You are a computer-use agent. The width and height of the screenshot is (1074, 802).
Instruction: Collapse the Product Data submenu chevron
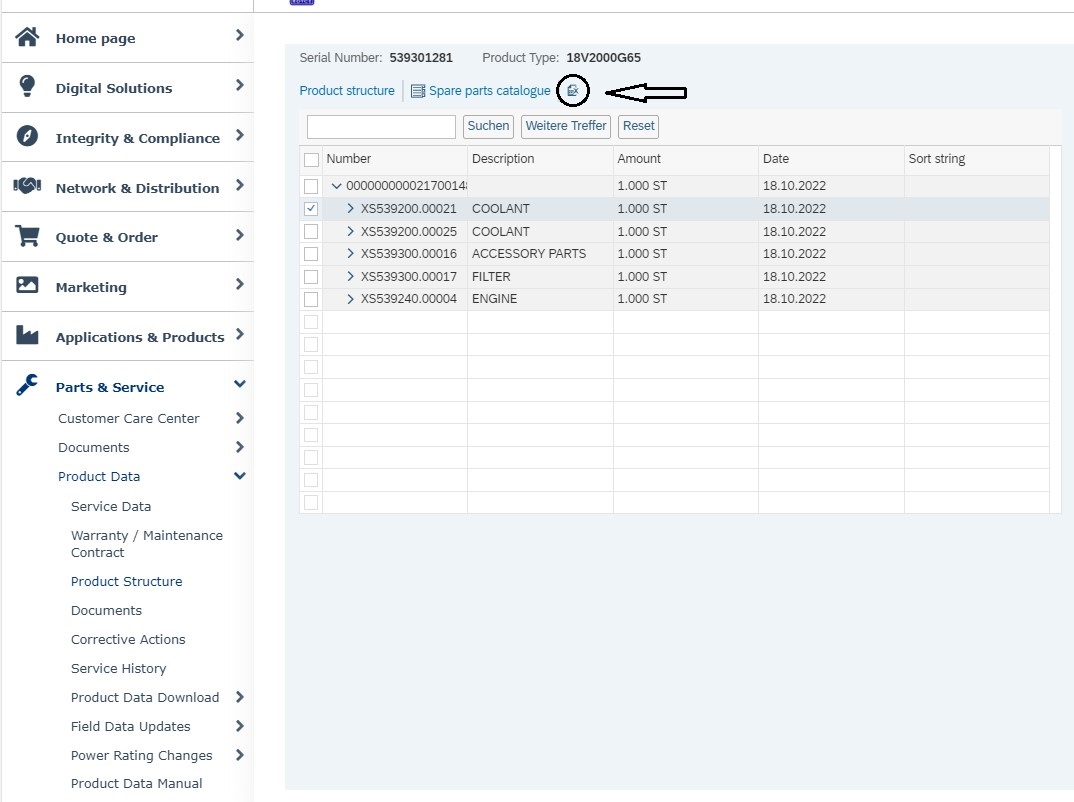point(240,475)
